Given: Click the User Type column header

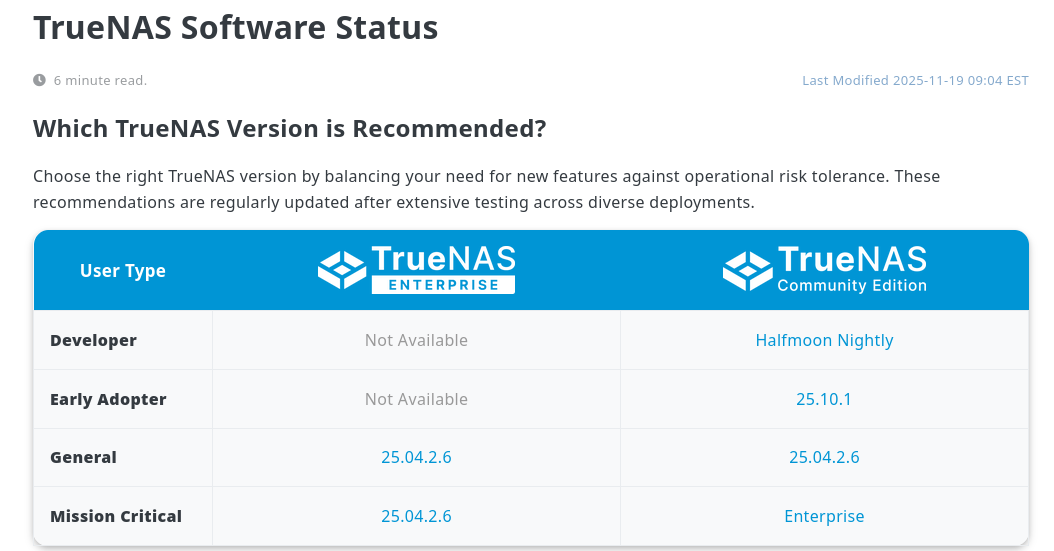Looking at the screenshot, I should [x=122, y=270].
